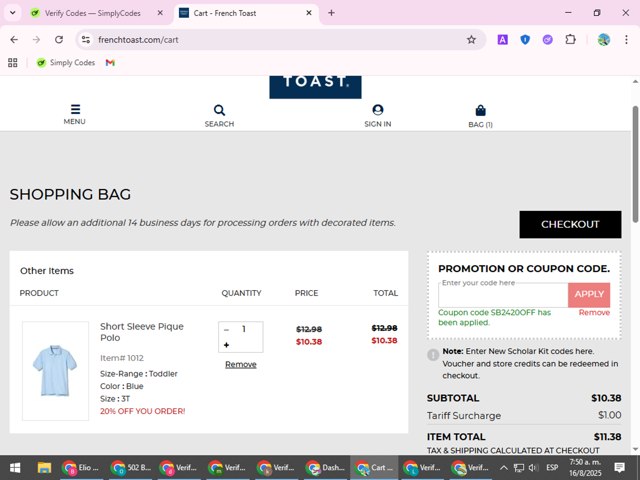Click the page vertical scrollbar
Viewport: 640px width, 480px height.
(x=635, y=164)
